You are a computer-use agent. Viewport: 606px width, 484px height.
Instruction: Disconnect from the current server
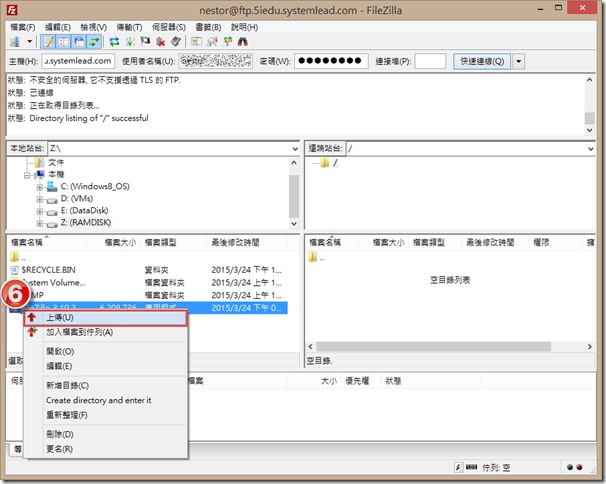pos(160,41)
